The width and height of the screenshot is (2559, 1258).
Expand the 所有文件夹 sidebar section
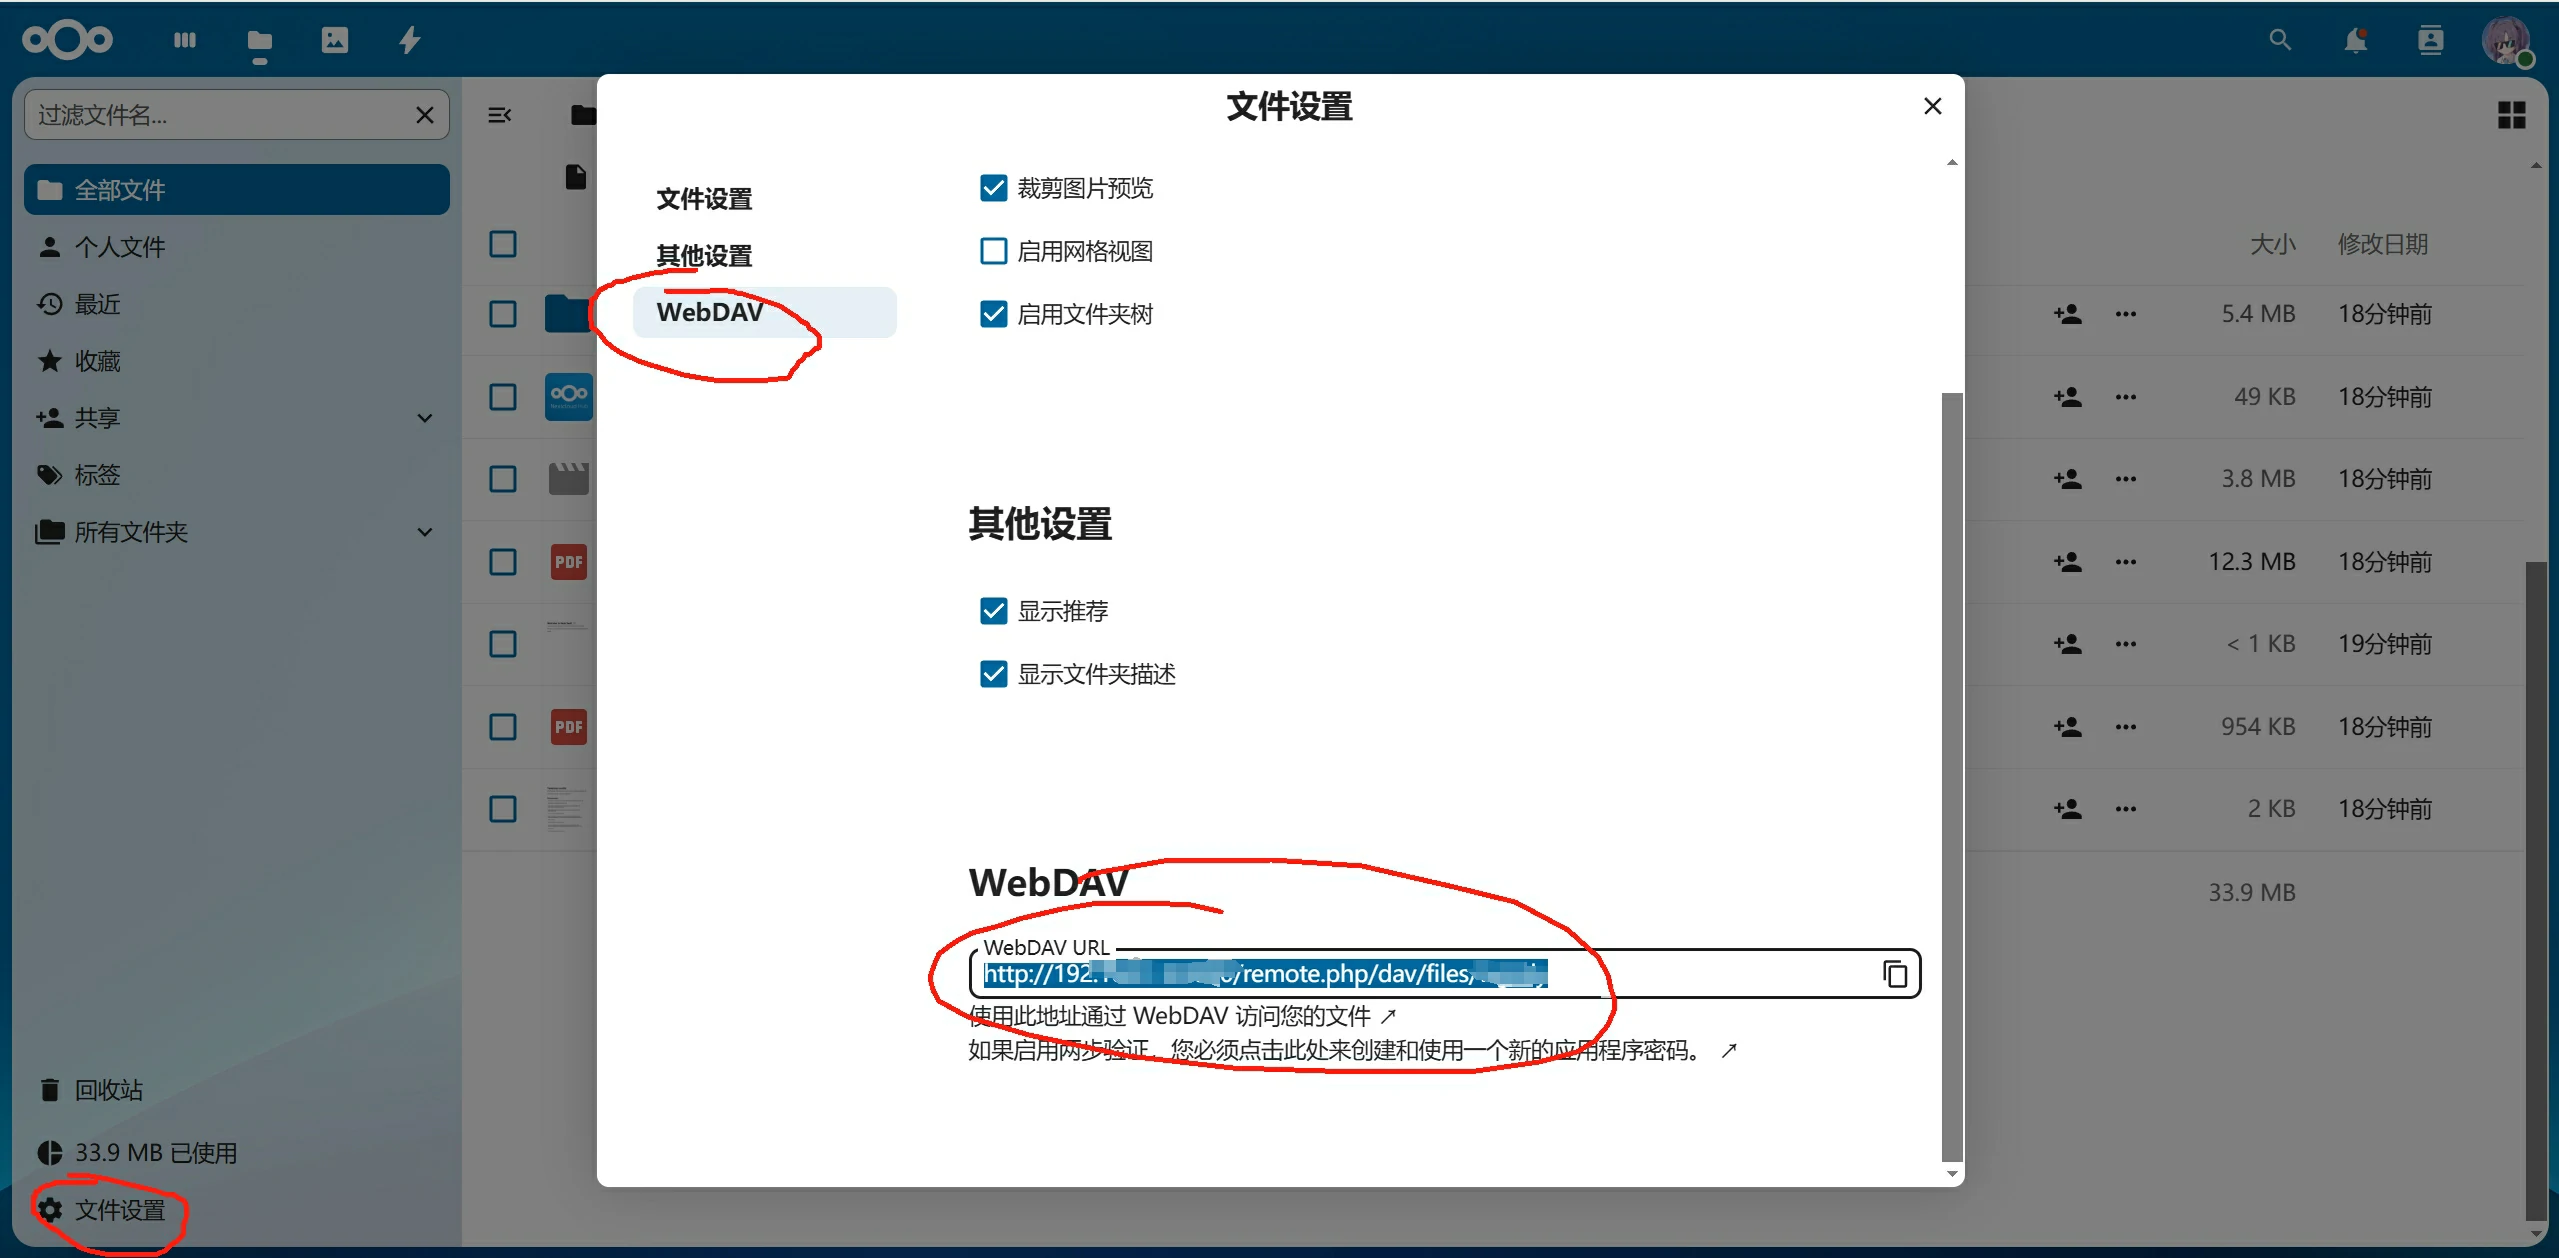[425, 532]
